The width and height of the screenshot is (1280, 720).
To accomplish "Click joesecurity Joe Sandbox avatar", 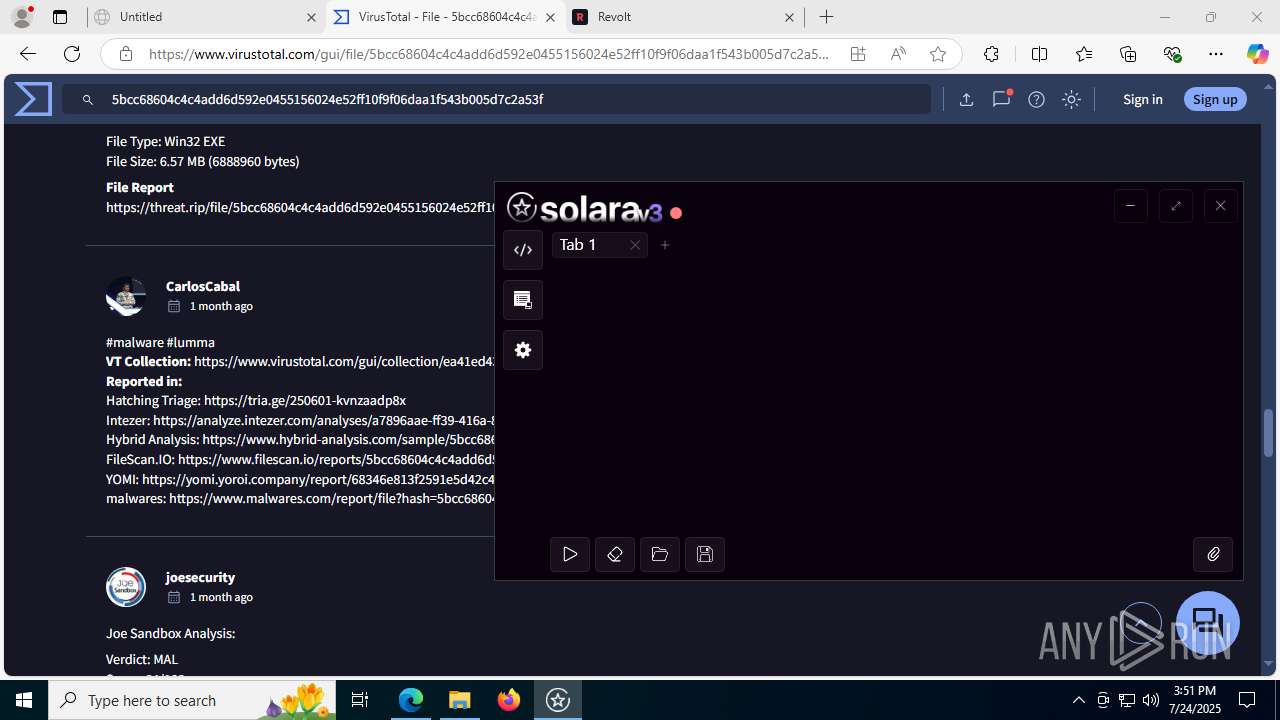I will [x=126, y=587].
